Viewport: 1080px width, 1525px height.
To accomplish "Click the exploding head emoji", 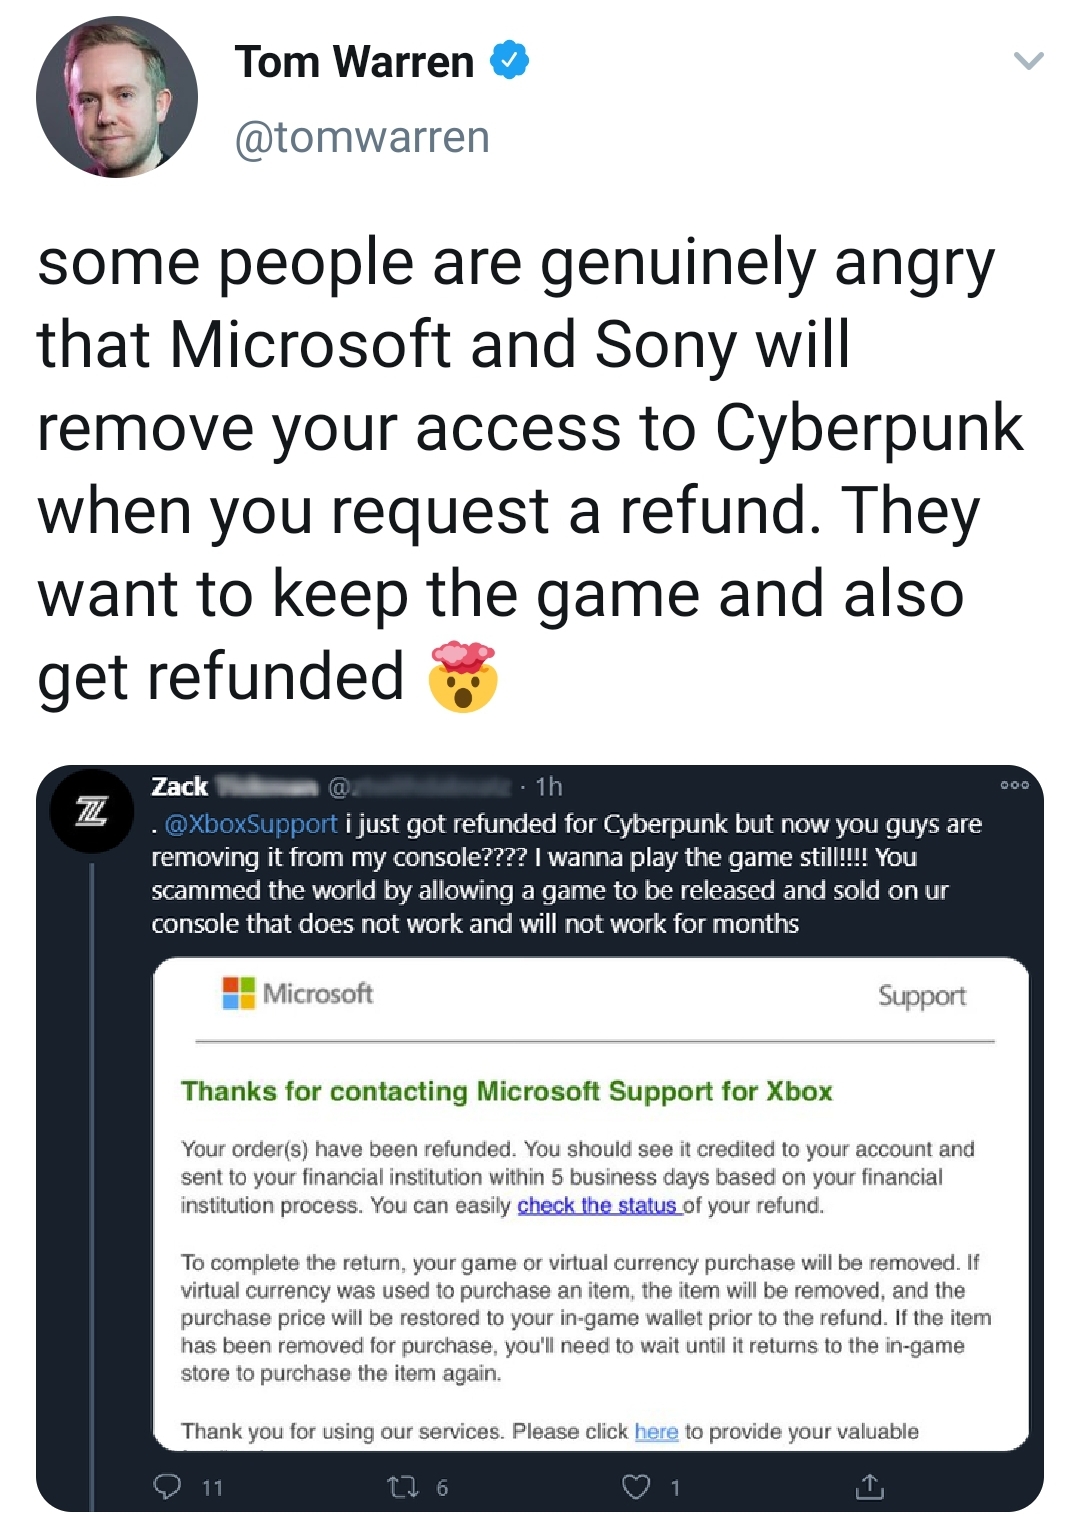I will [x=462, y=677].
